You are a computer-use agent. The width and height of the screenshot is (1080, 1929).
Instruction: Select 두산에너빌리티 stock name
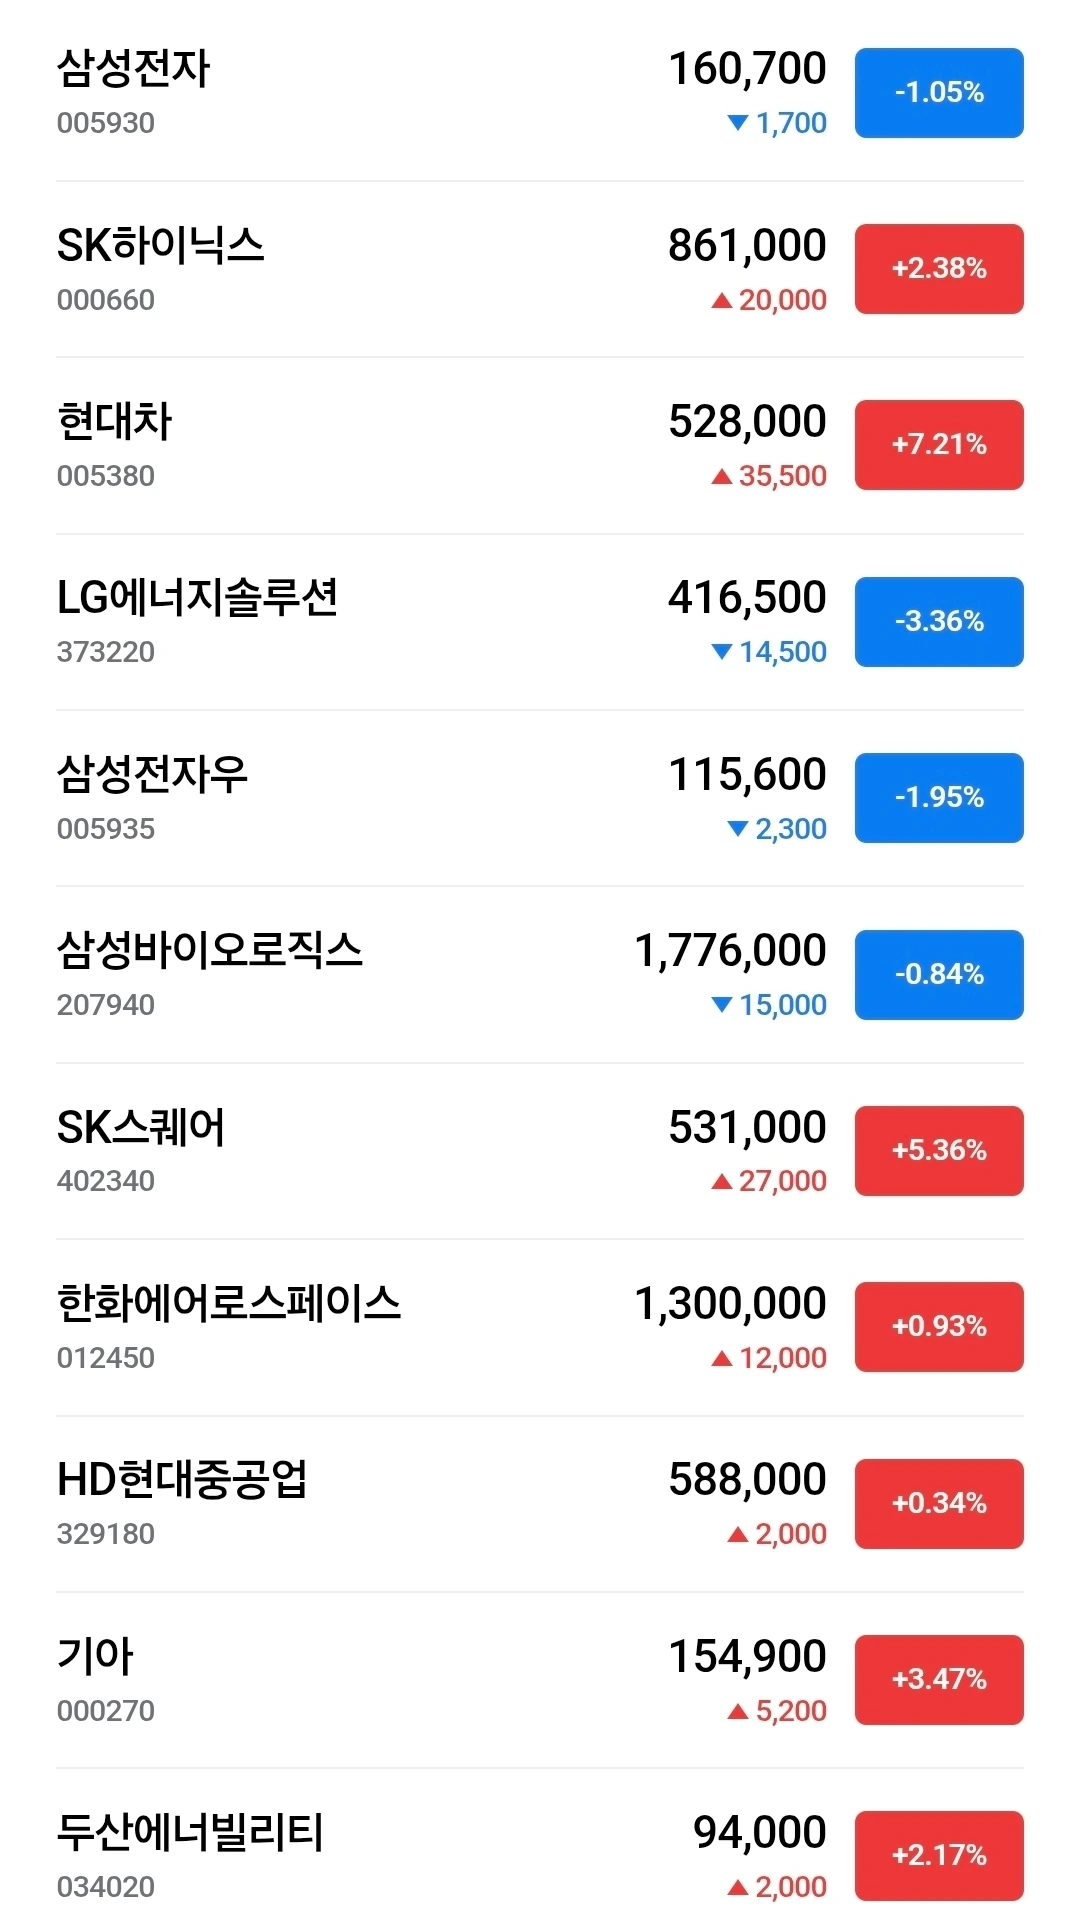click(190, 1832)
